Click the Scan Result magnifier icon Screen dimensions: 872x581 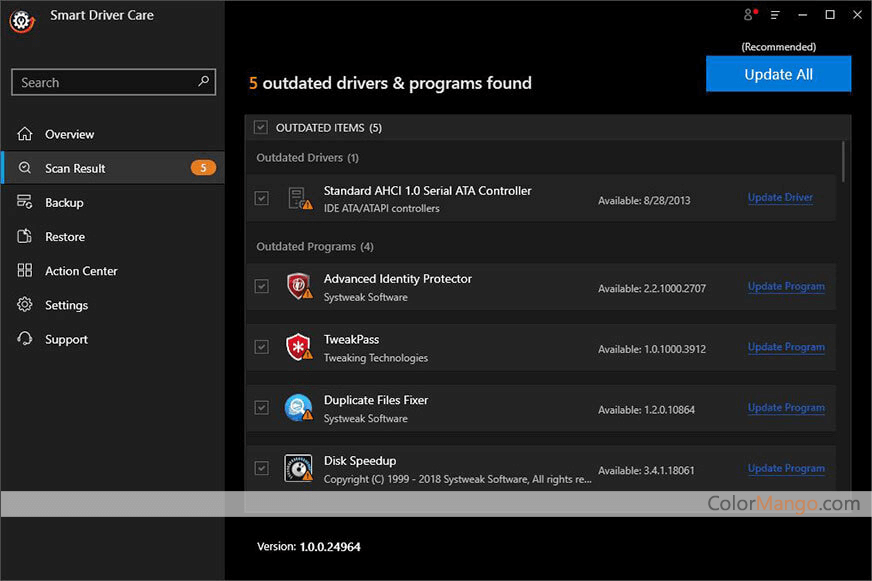24,168
